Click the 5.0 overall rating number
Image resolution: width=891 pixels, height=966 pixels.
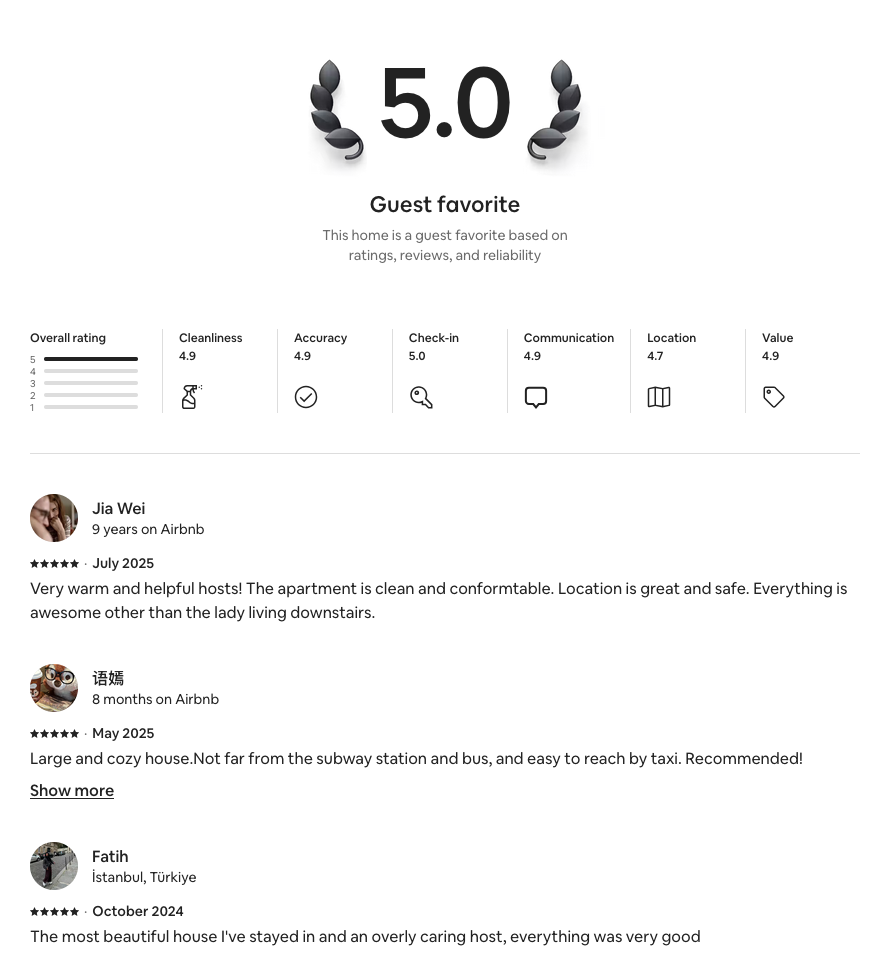[x=445, y=102]
